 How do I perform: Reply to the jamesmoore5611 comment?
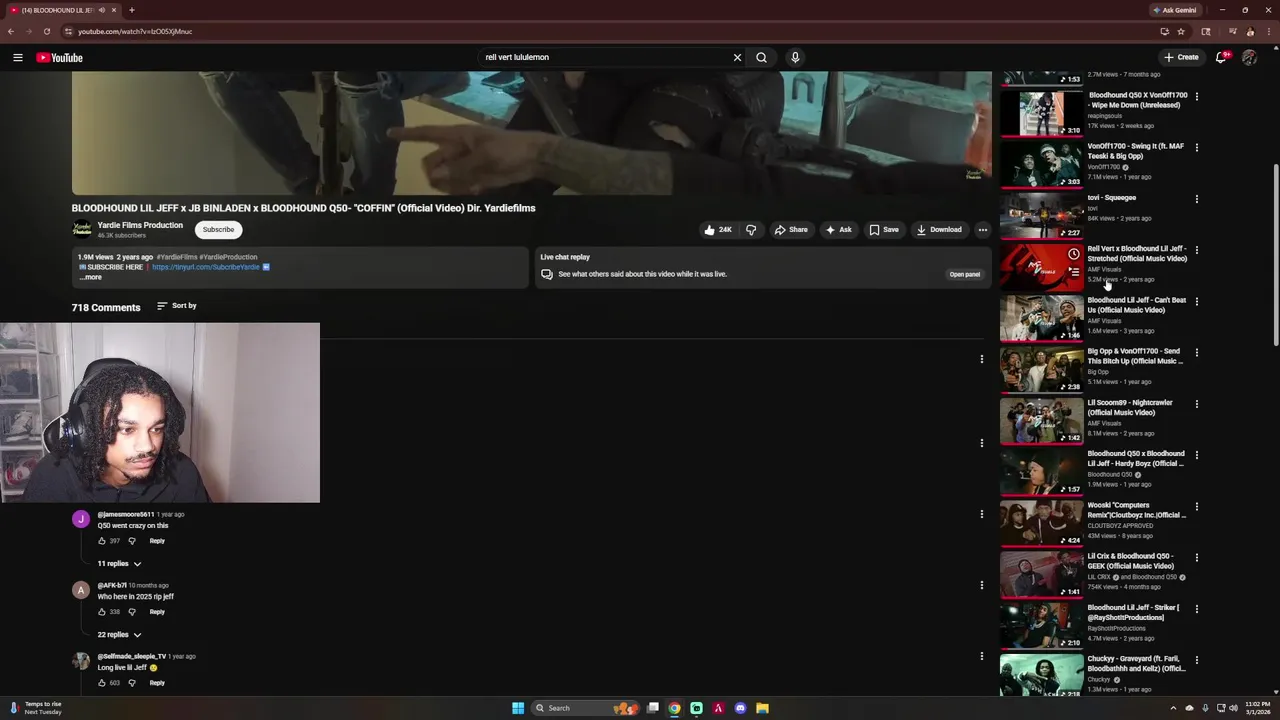(157, 541)
